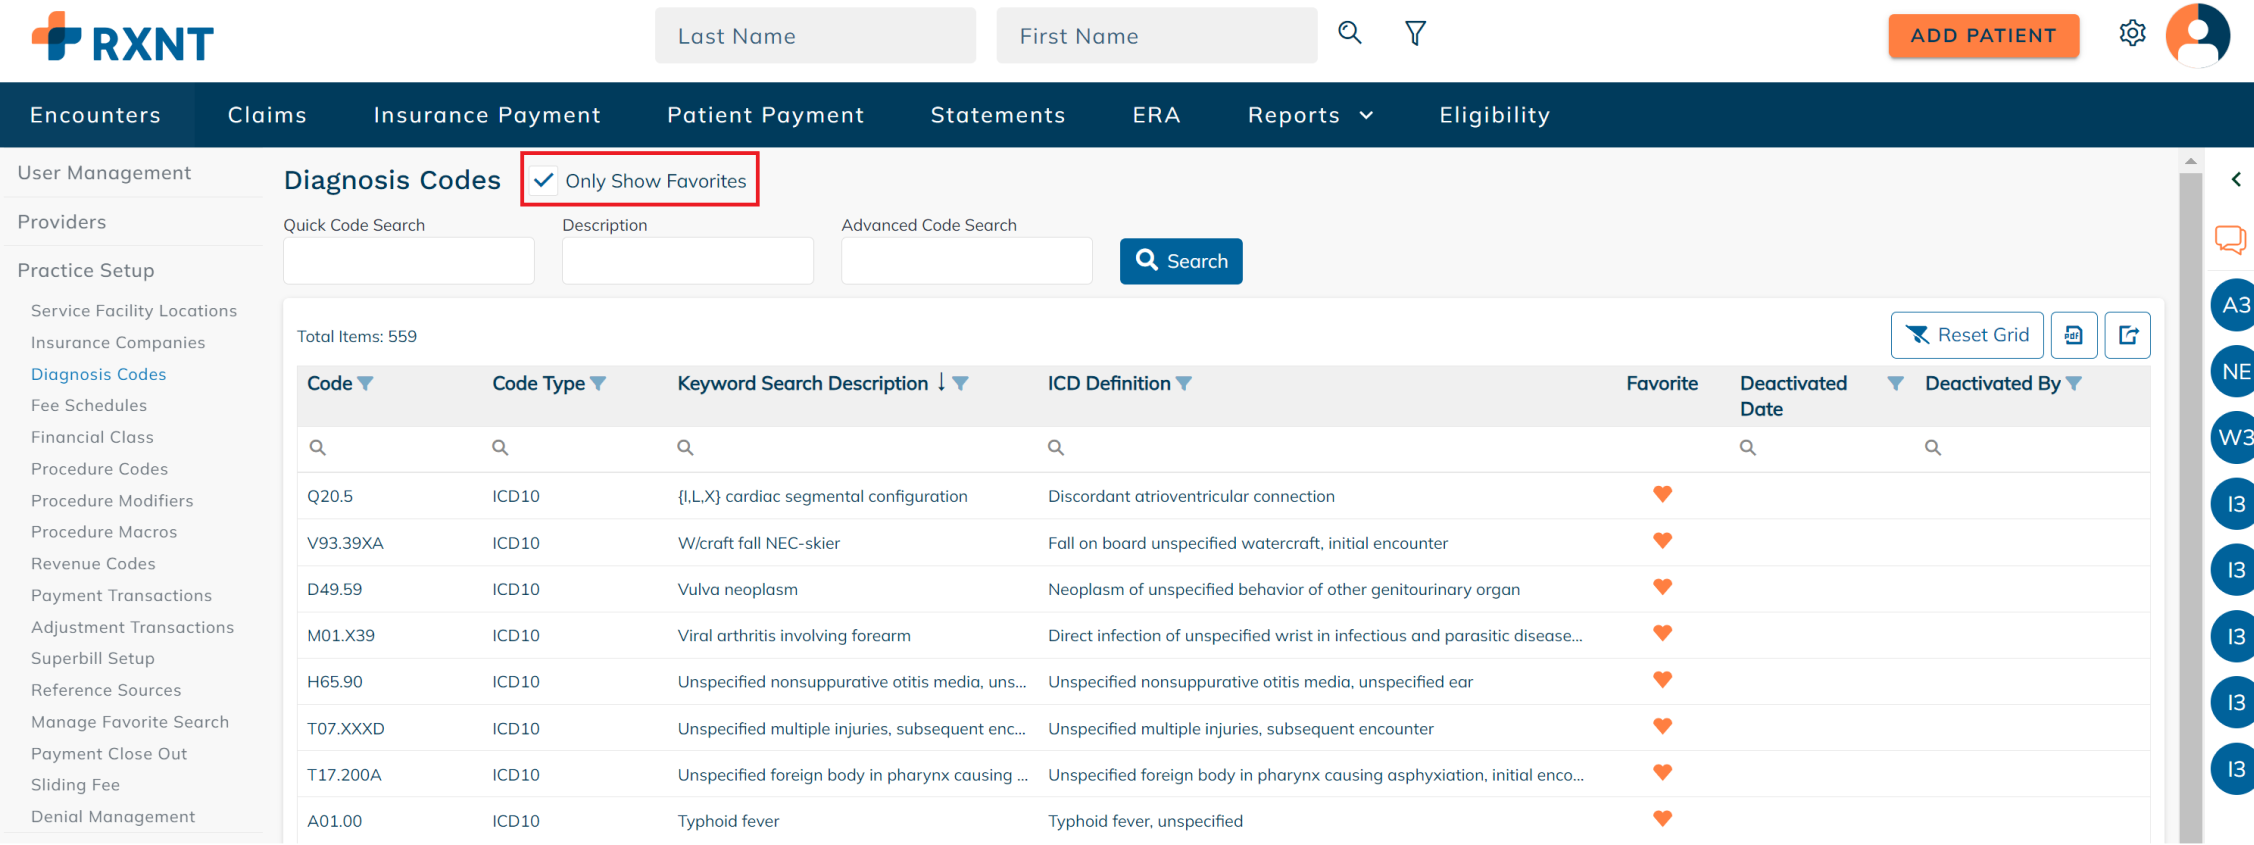
Task: Toggle sort arrow on Keyword Search Description
Action: point(941,383)
